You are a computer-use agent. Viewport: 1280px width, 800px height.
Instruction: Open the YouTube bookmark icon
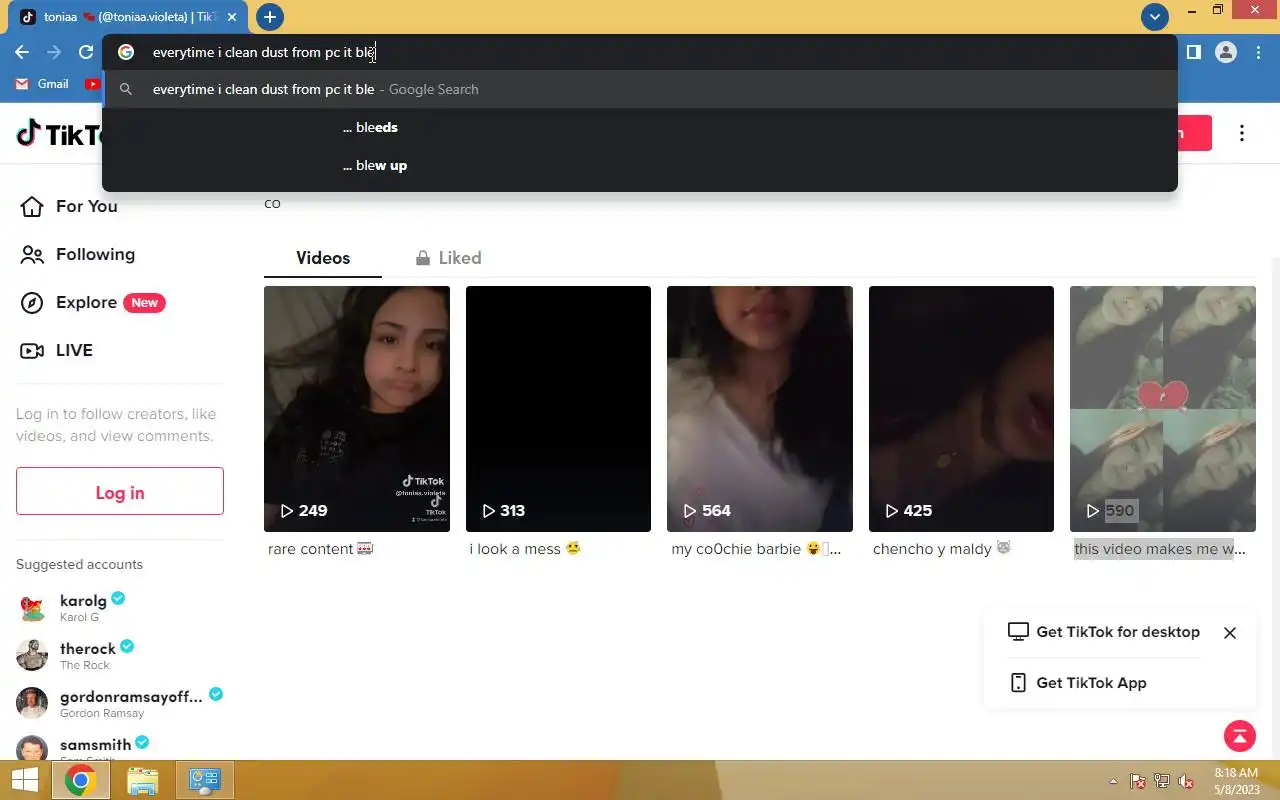[93, 84]
